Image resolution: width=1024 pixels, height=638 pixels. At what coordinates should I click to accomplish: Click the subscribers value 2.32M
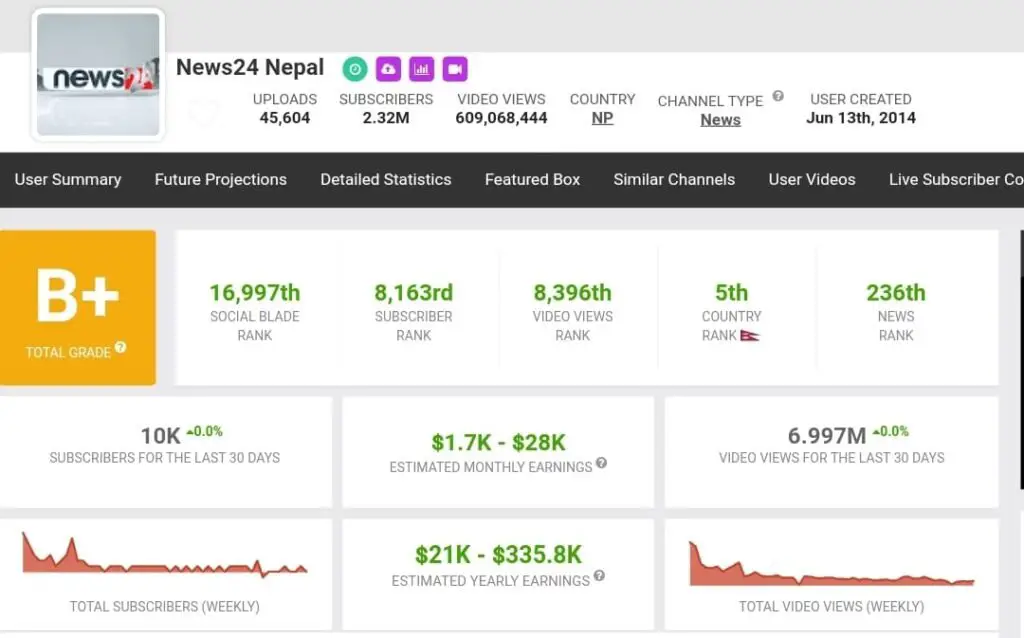point(386,118)
